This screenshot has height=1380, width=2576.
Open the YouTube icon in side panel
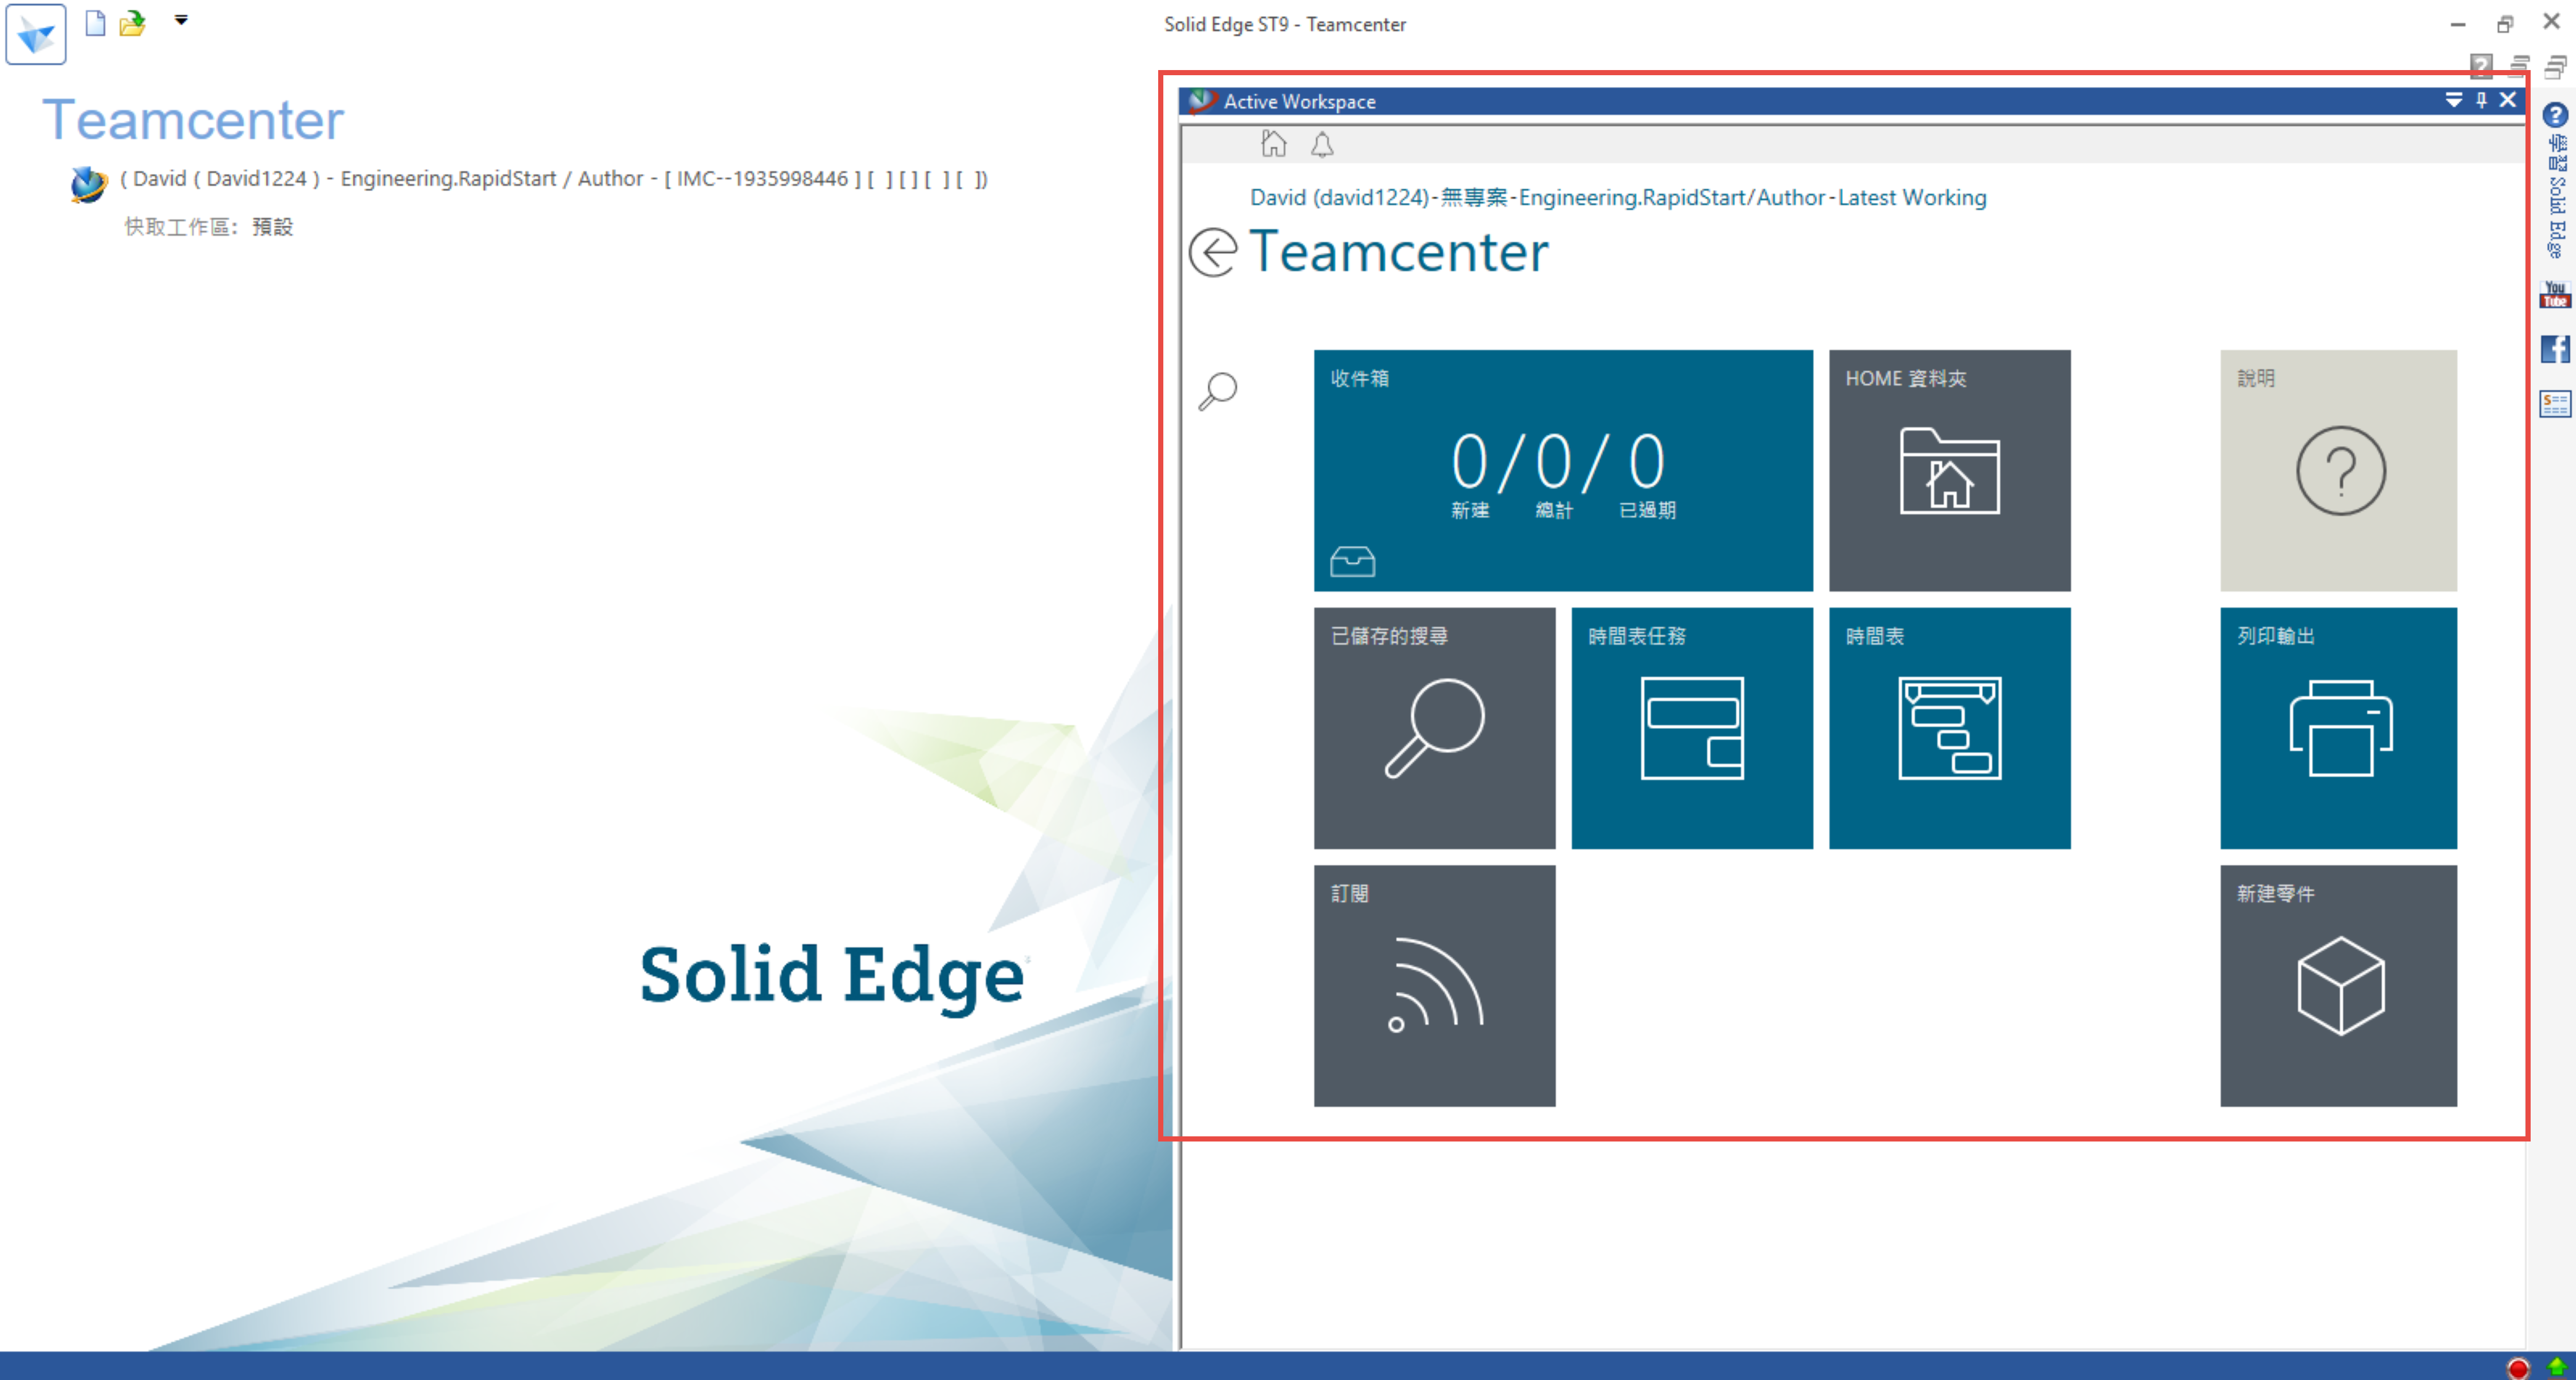pyautogui.click(x=2555, y=295)
